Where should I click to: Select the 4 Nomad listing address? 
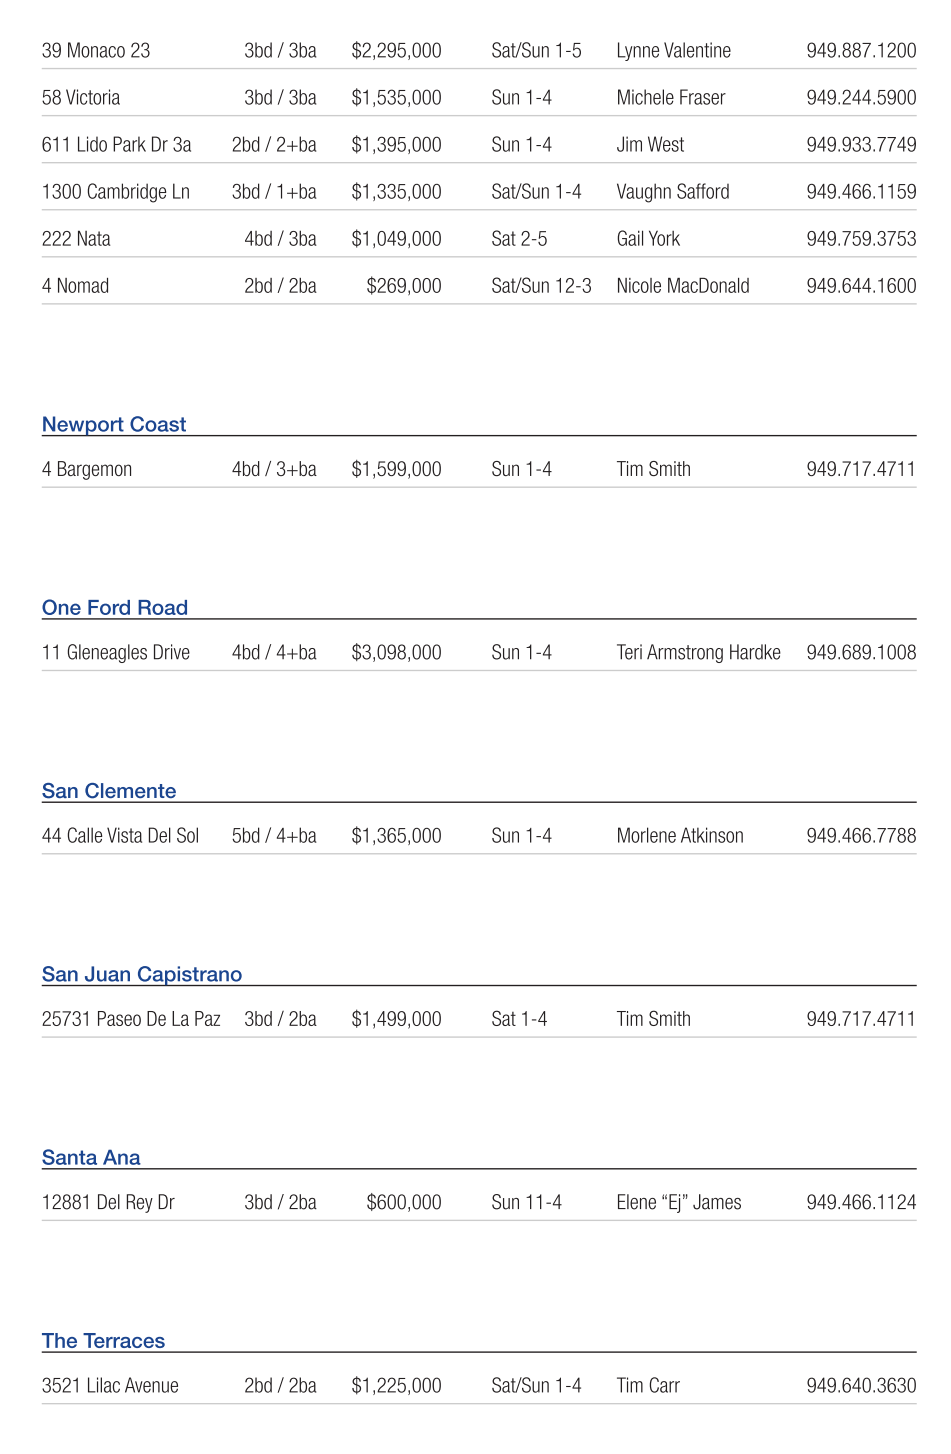tap(75, 286)
